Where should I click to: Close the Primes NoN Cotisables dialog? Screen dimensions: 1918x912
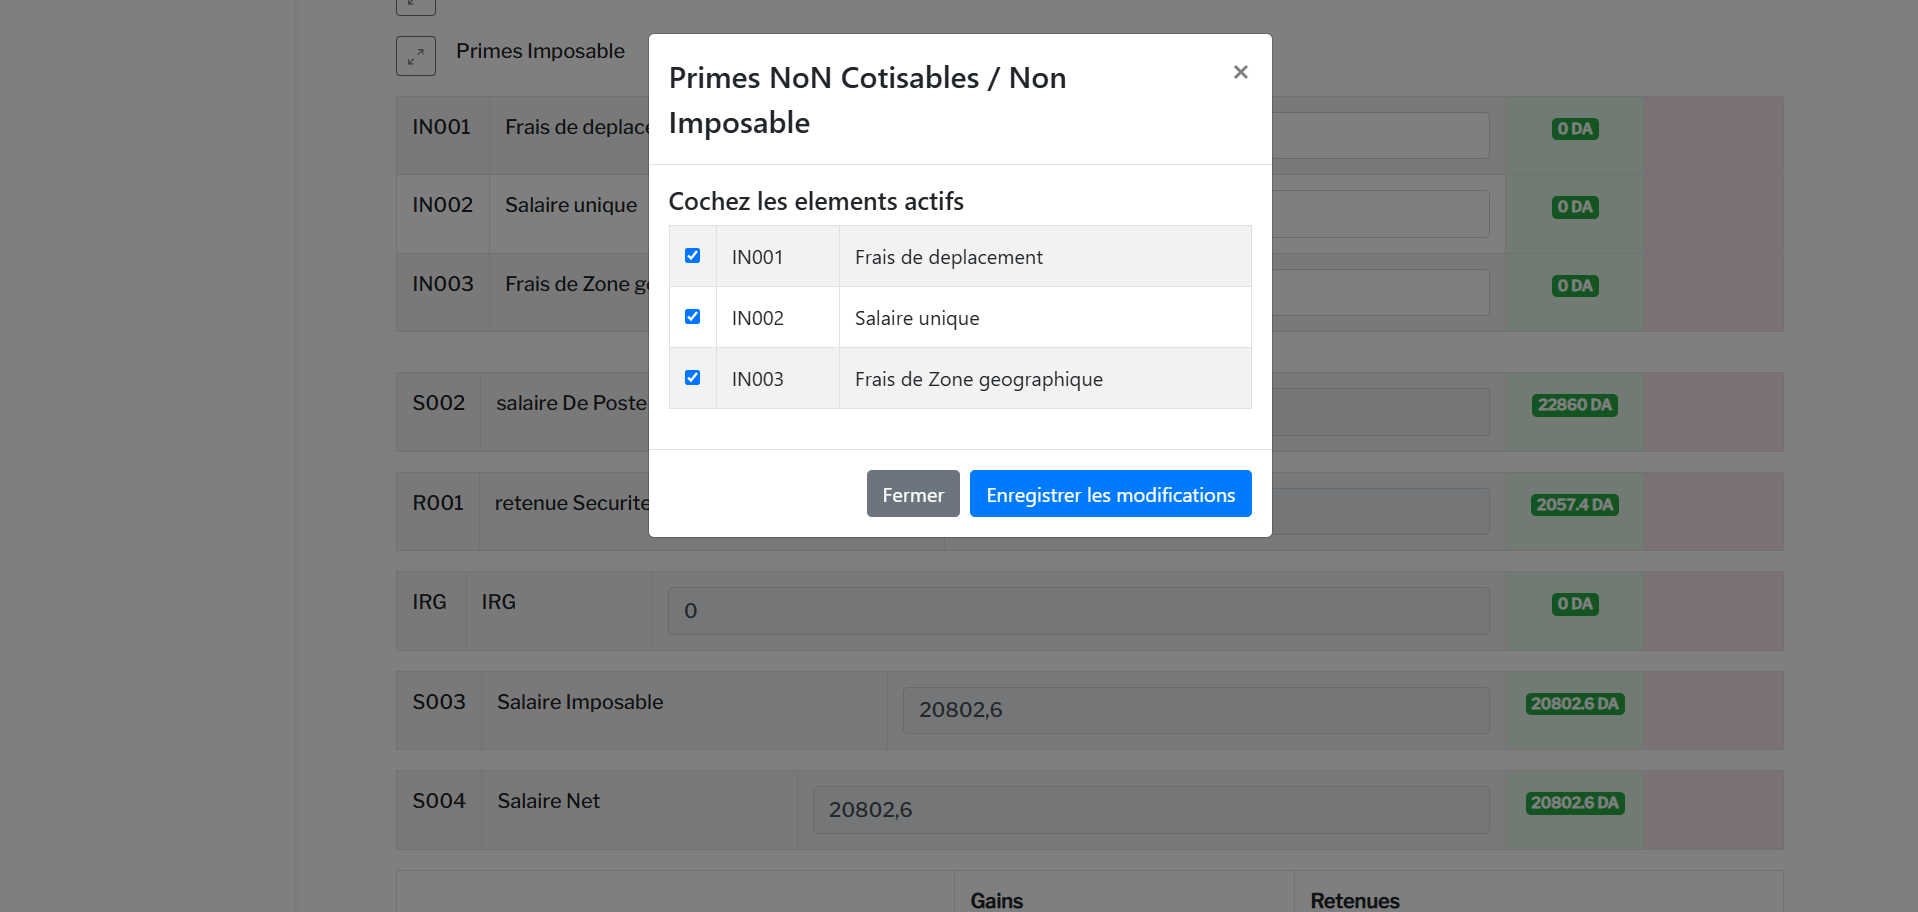[x=1240, y=72]
